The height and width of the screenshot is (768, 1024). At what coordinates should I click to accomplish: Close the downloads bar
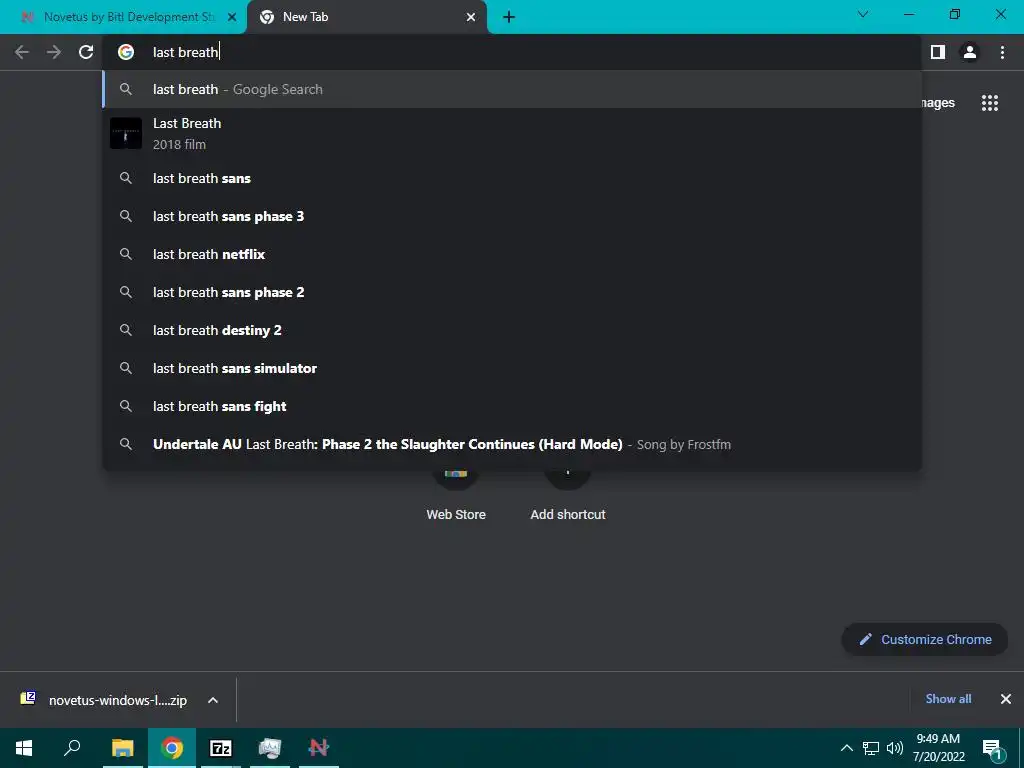tap(1006, 699)
